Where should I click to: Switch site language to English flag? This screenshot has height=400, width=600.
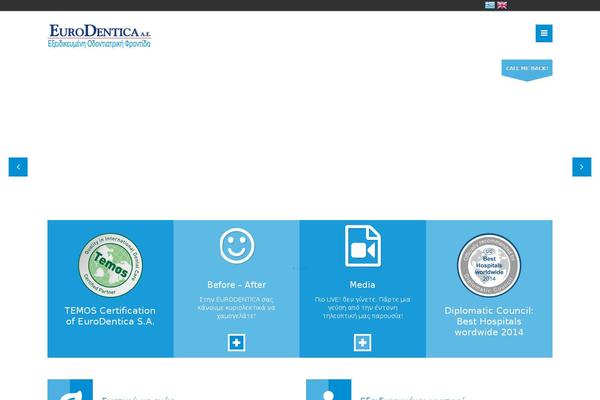(502, 5)
